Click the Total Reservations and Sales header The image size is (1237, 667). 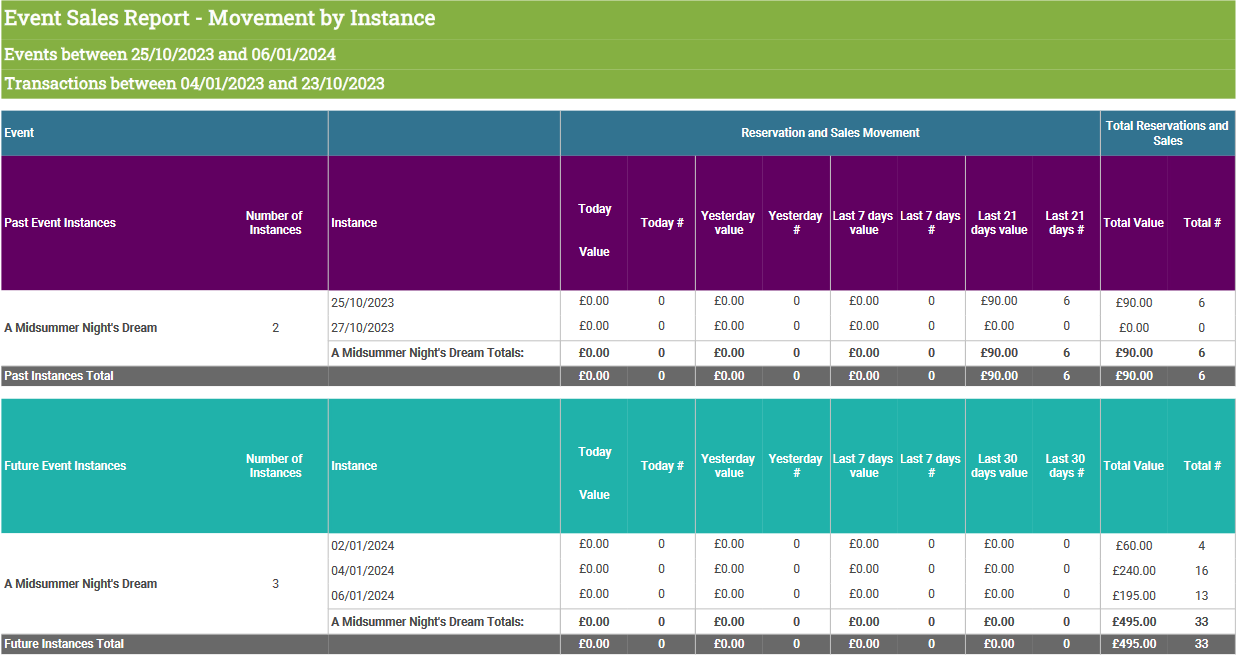pyautogui.click(x=1167, y=133)
